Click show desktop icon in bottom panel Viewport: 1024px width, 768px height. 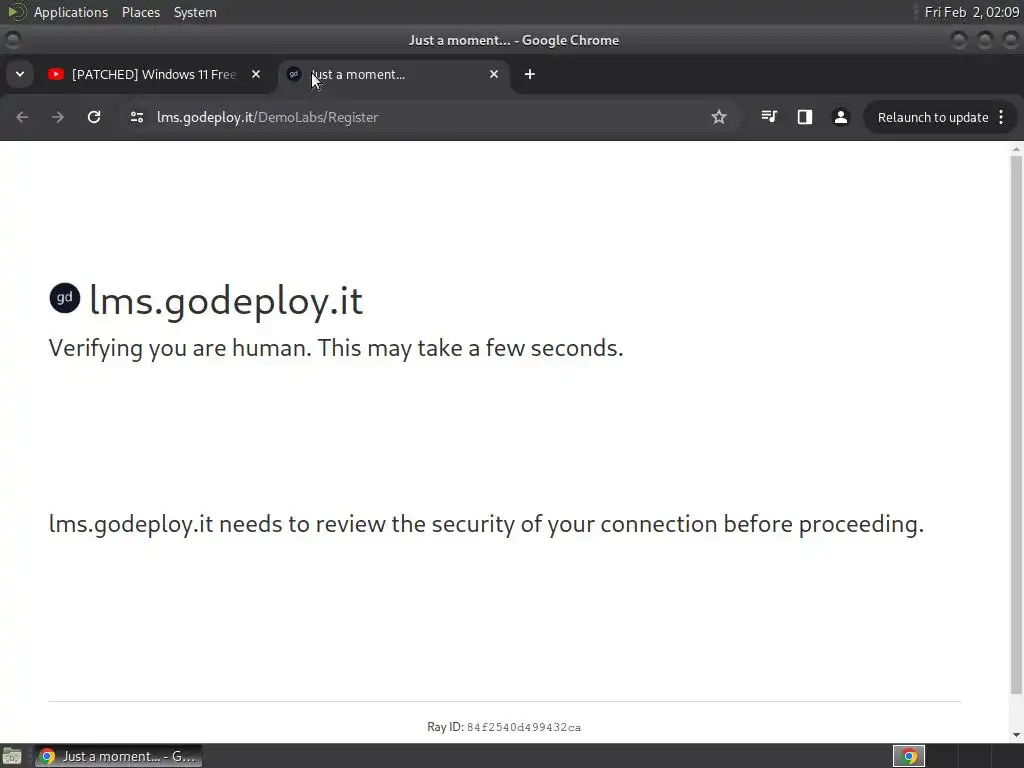12,756
